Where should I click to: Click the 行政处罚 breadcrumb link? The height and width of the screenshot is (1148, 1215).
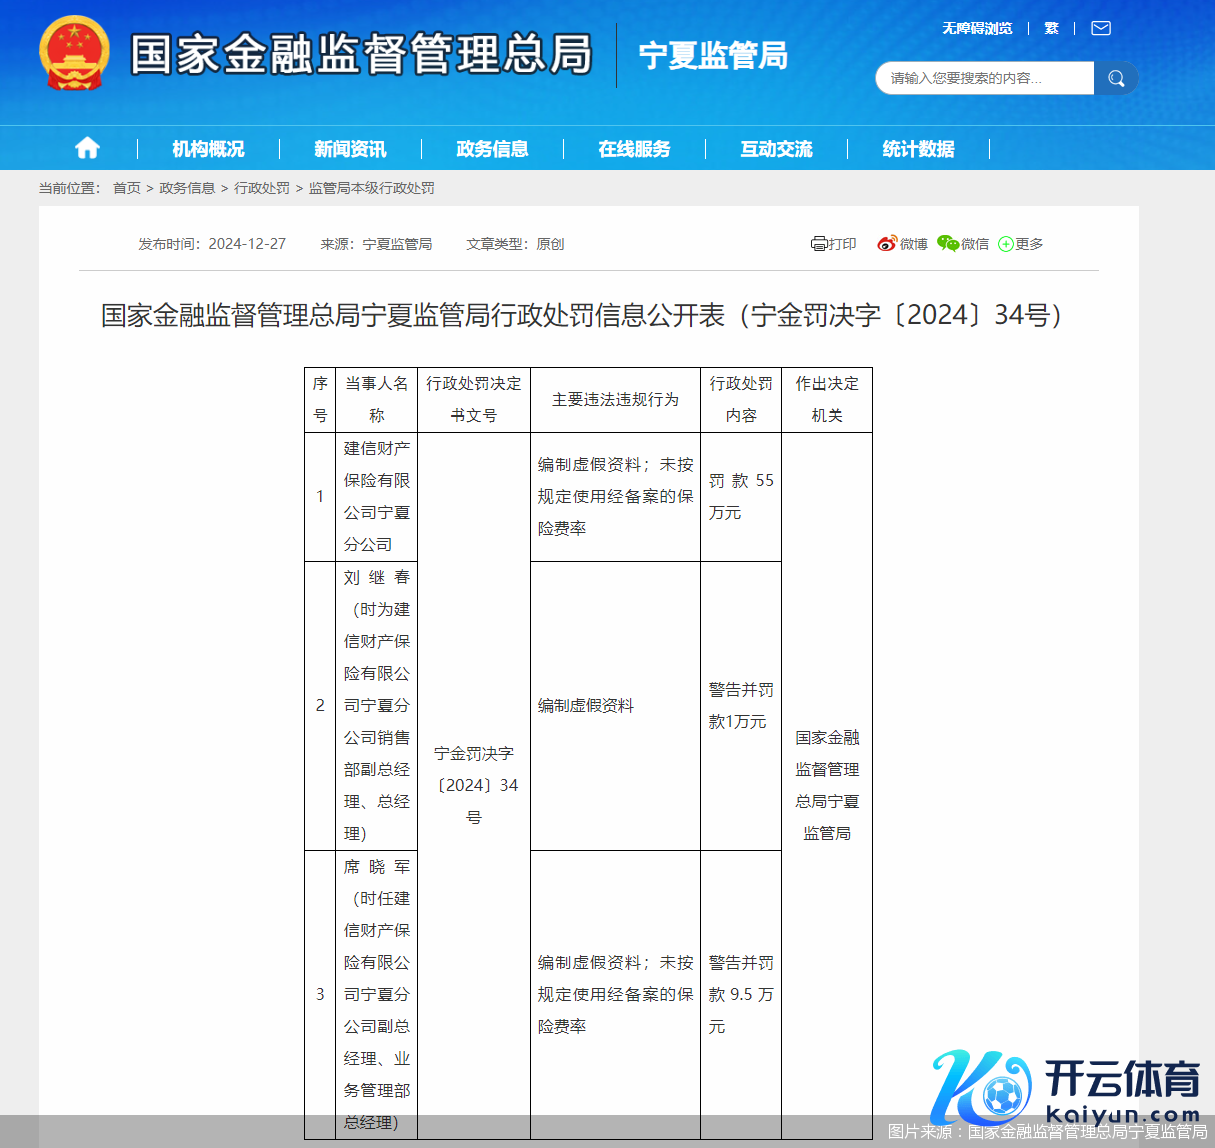(258, 188)
